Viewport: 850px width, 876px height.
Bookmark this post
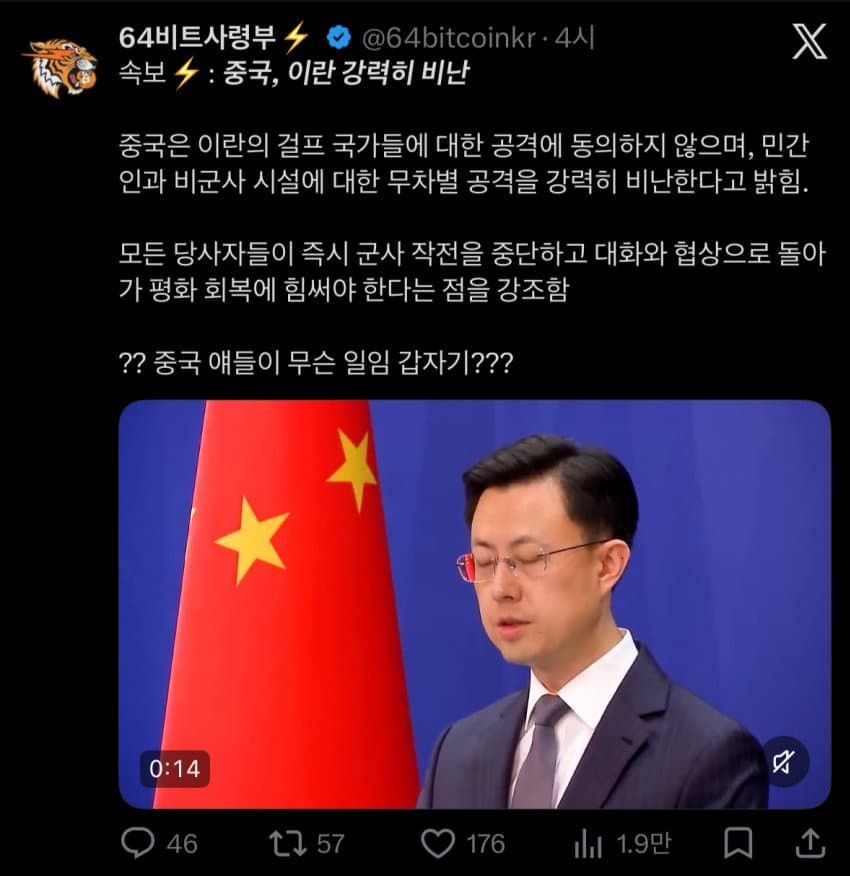coord(738,843)
